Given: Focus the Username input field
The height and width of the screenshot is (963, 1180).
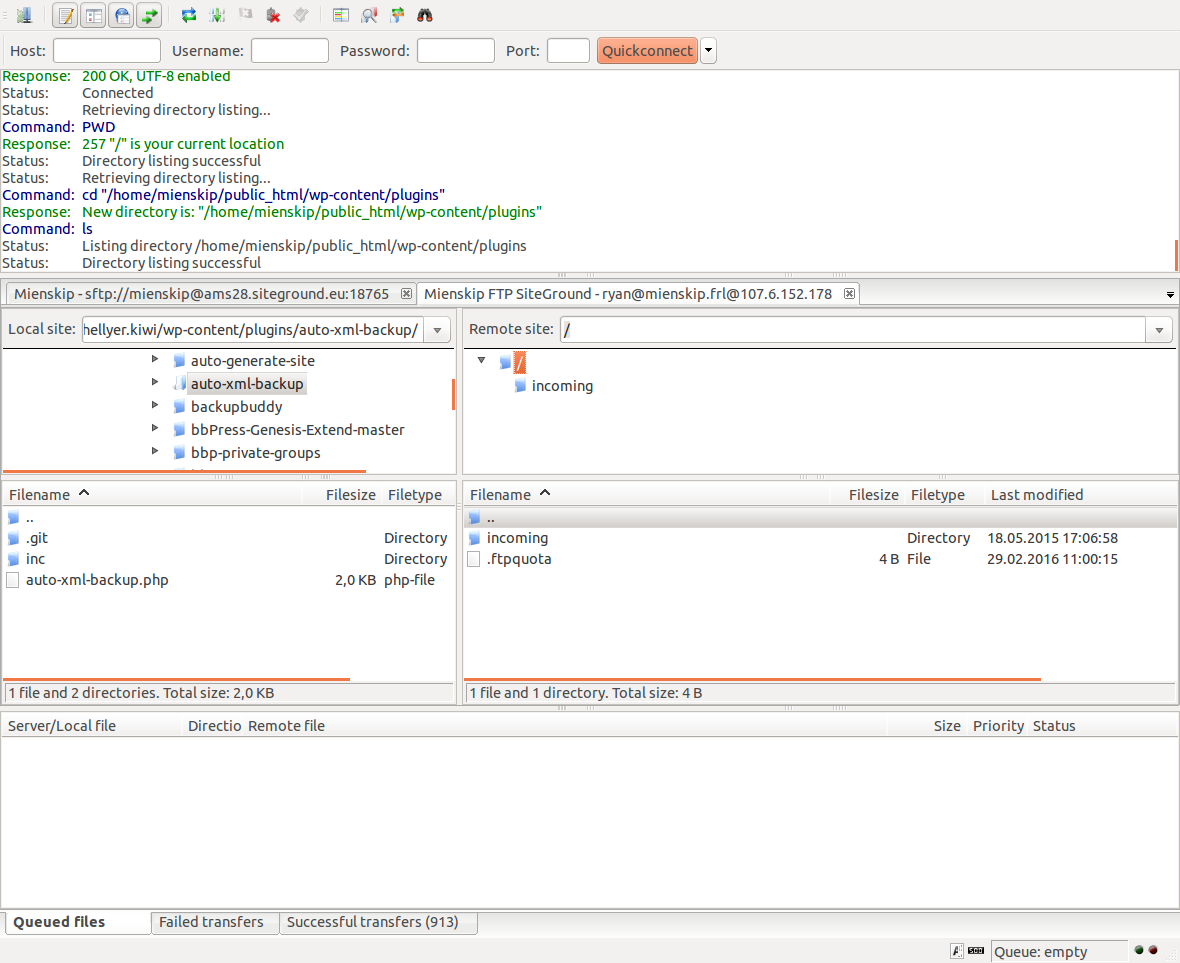Looking at the screenshot, I should tap(290, 50).
